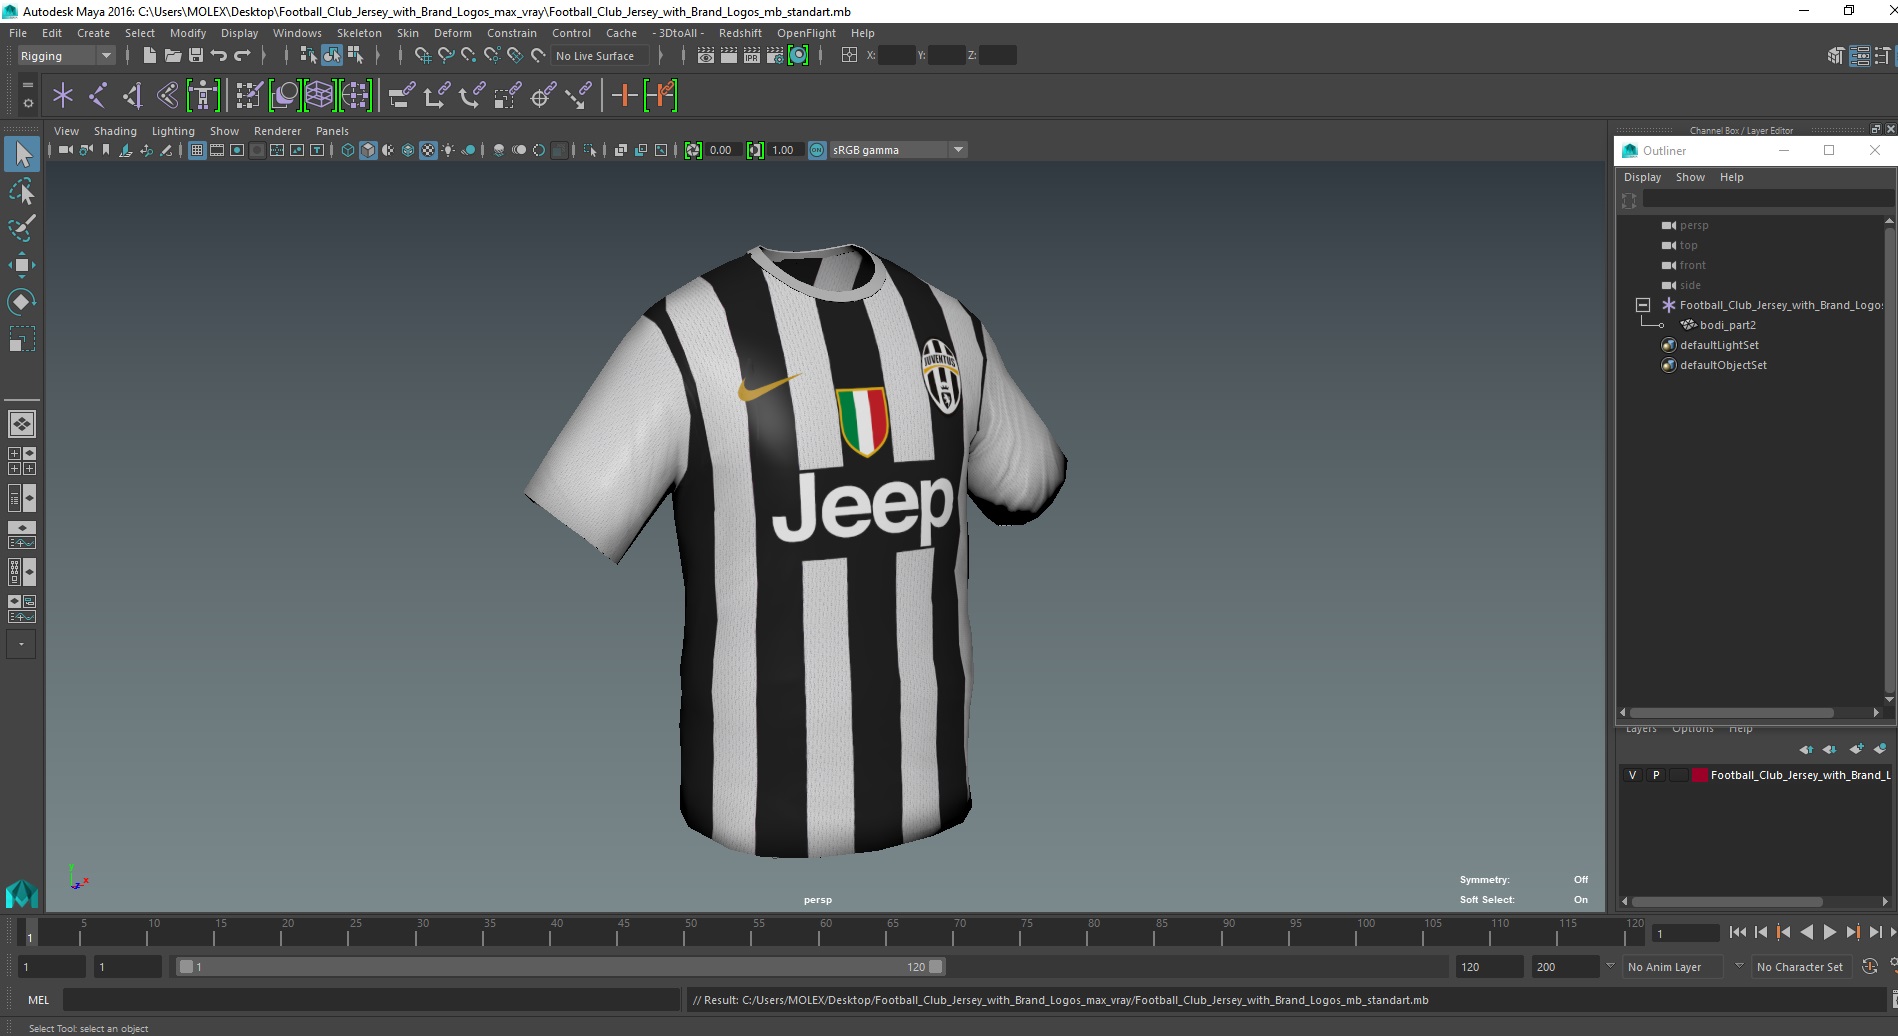Play the animation backwards
Image resolution: width=1898 pixels, height=1036 pixels.
(x=1806, y=932)
